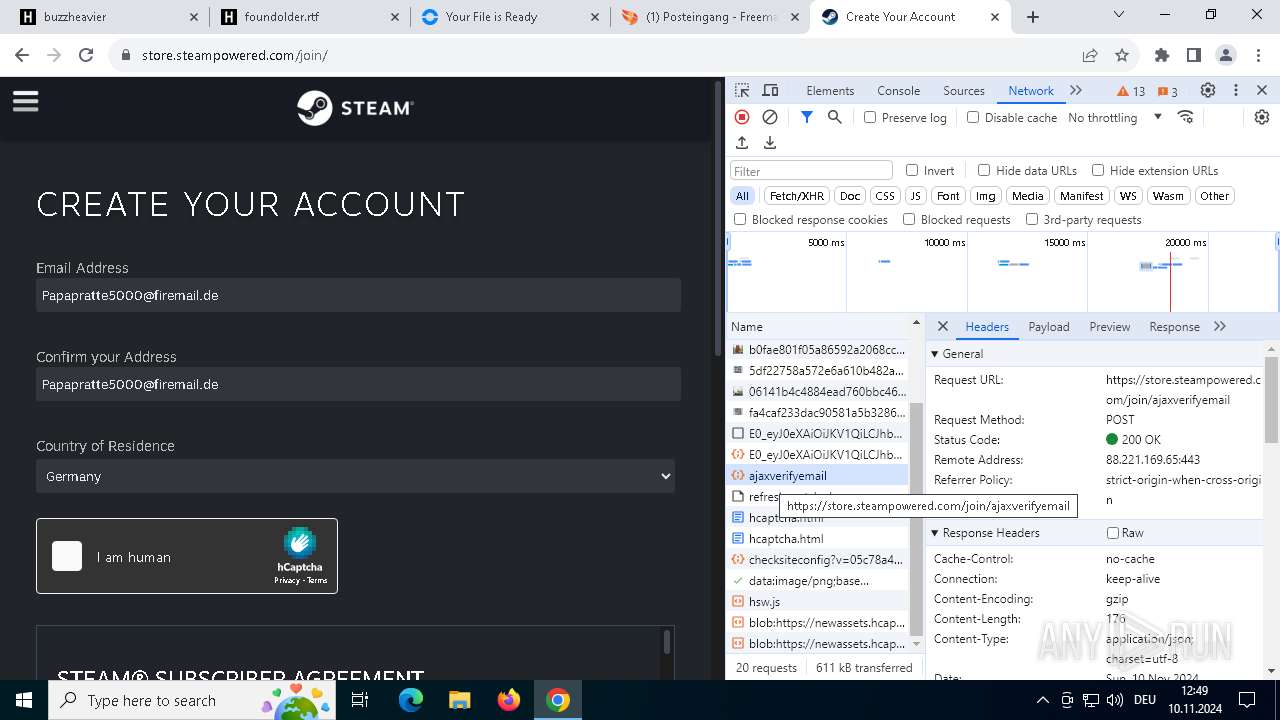Clear the network log

point(770,117)
